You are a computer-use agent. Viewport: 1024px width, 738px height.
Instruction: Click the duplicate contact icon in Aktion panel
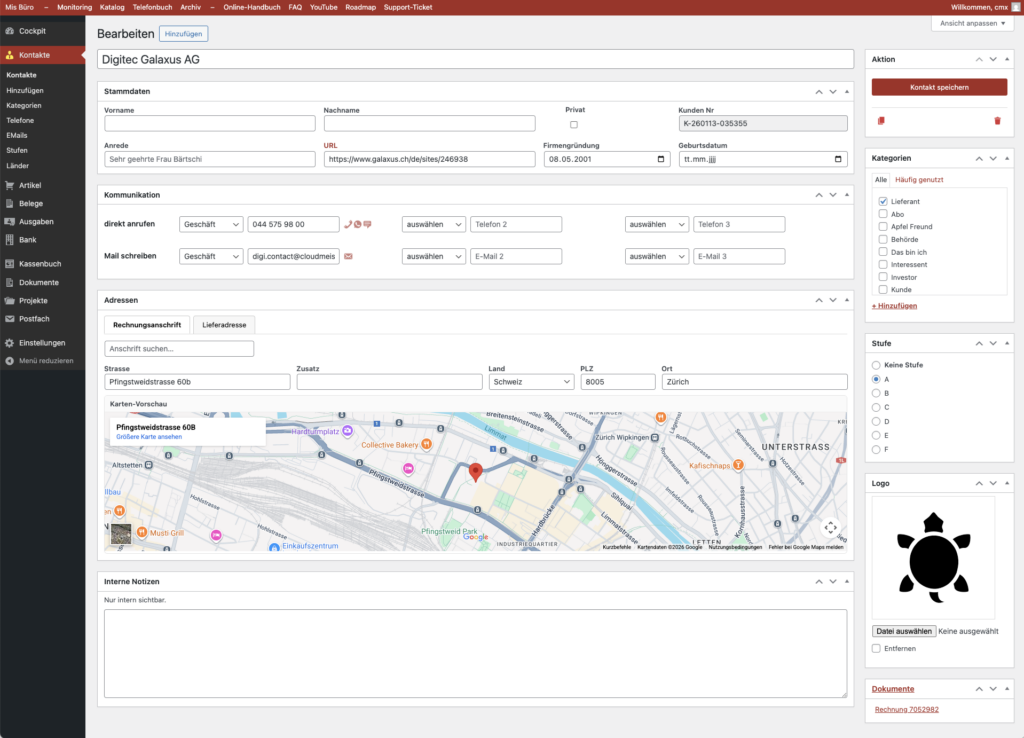click(x=881, y=121)
